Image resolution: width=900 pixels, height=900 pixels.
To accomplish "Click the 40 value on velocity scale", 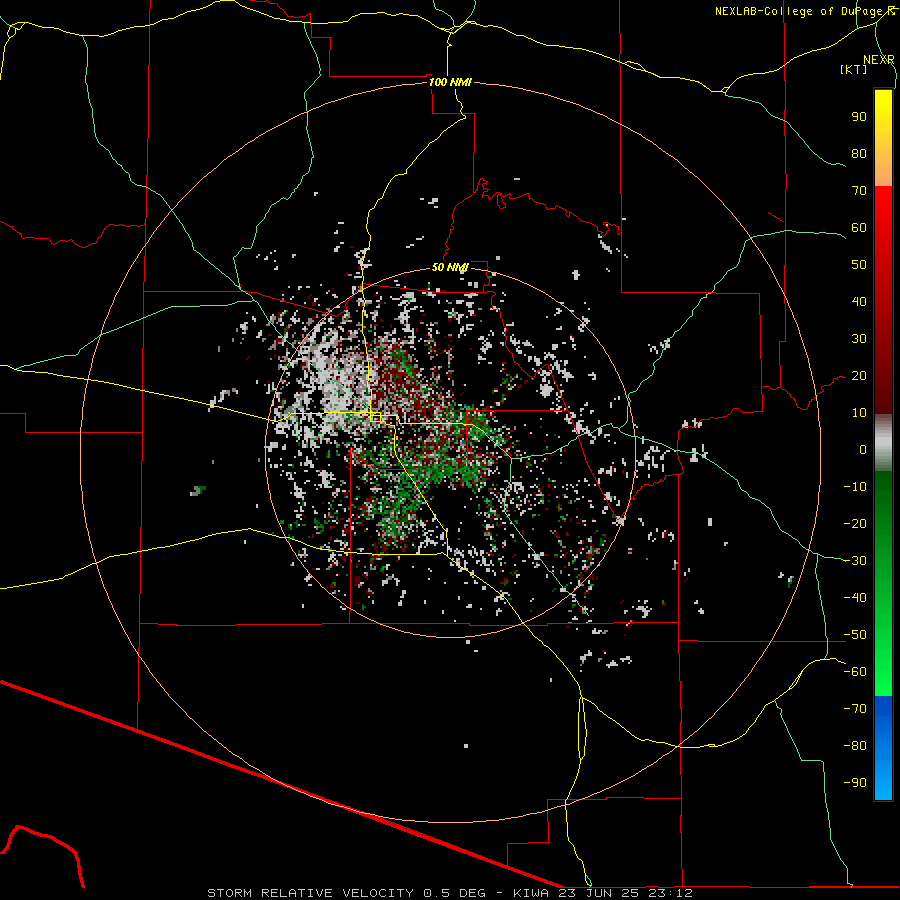I will coord(859,302).
